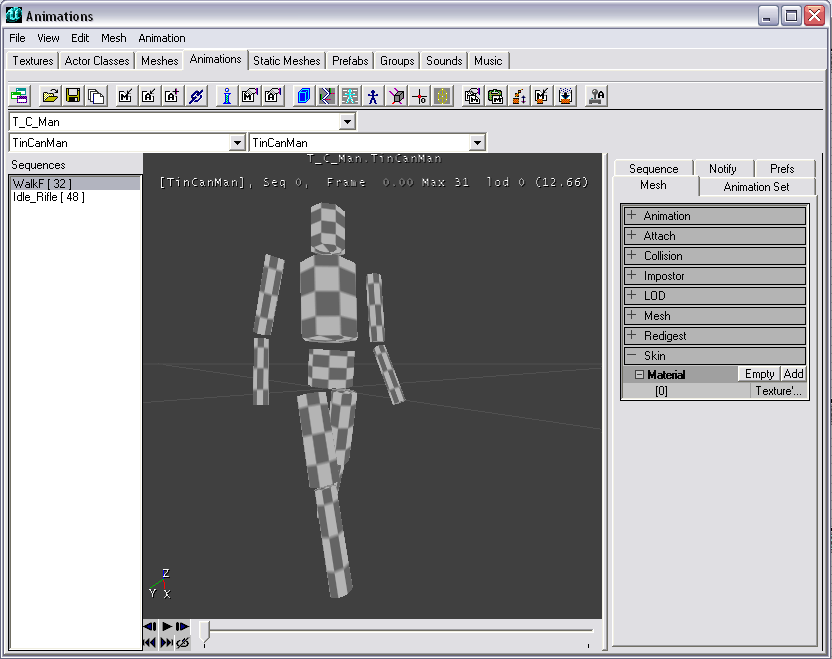Viewport: 832px width, 659px height.
Task: Collapse the Material tree node box
Action: (x=639, y=375)
